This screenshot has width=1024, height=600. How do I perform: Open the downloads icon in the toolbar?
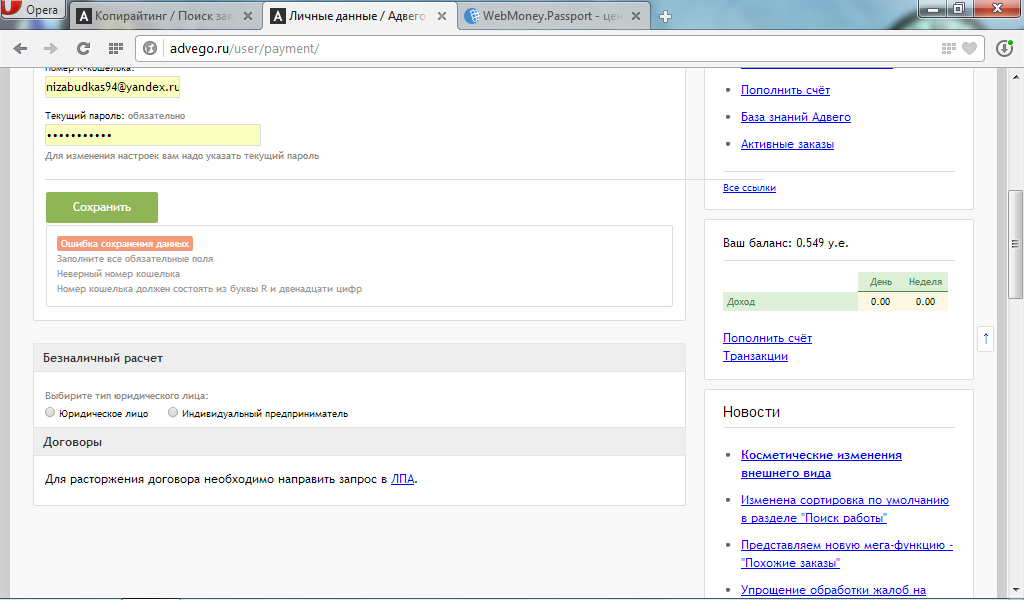[1004, 48]
